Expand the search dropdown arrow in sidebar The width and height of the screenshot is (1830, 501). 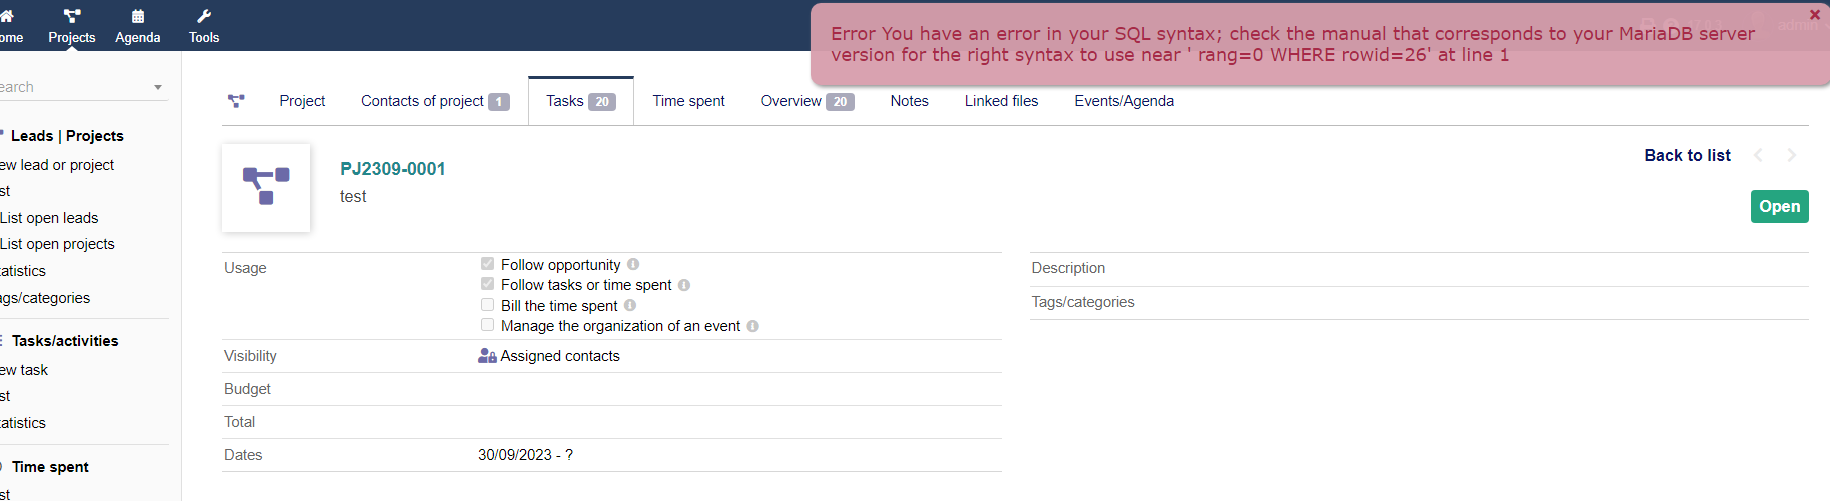(158, 88)
